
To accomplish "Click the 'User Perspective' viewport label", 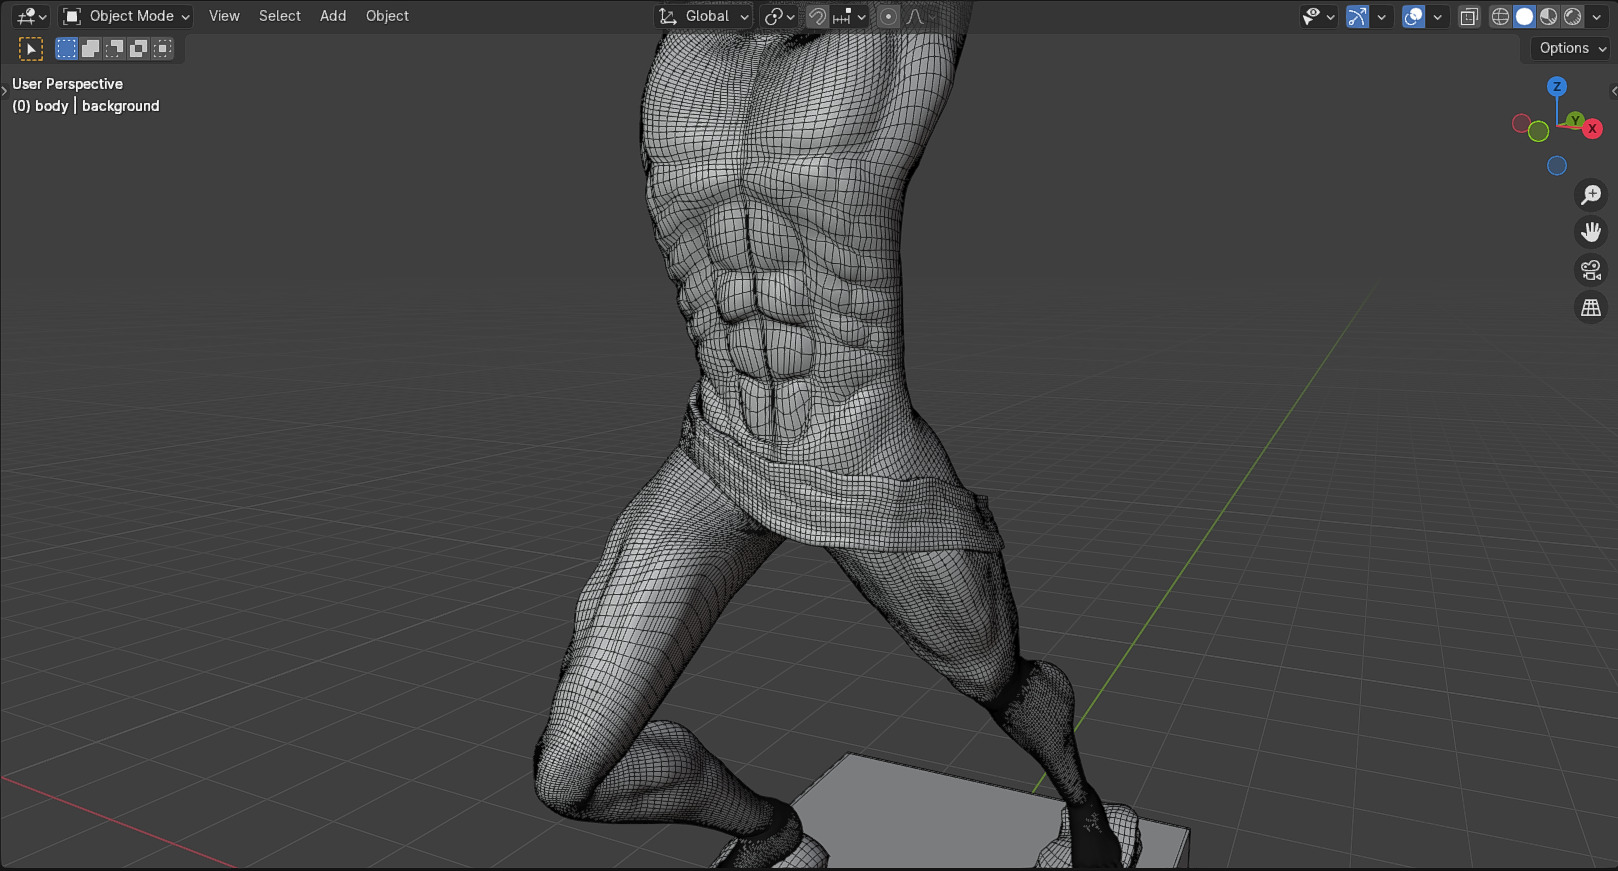I will pyautogui.click(x=67, y=84).
